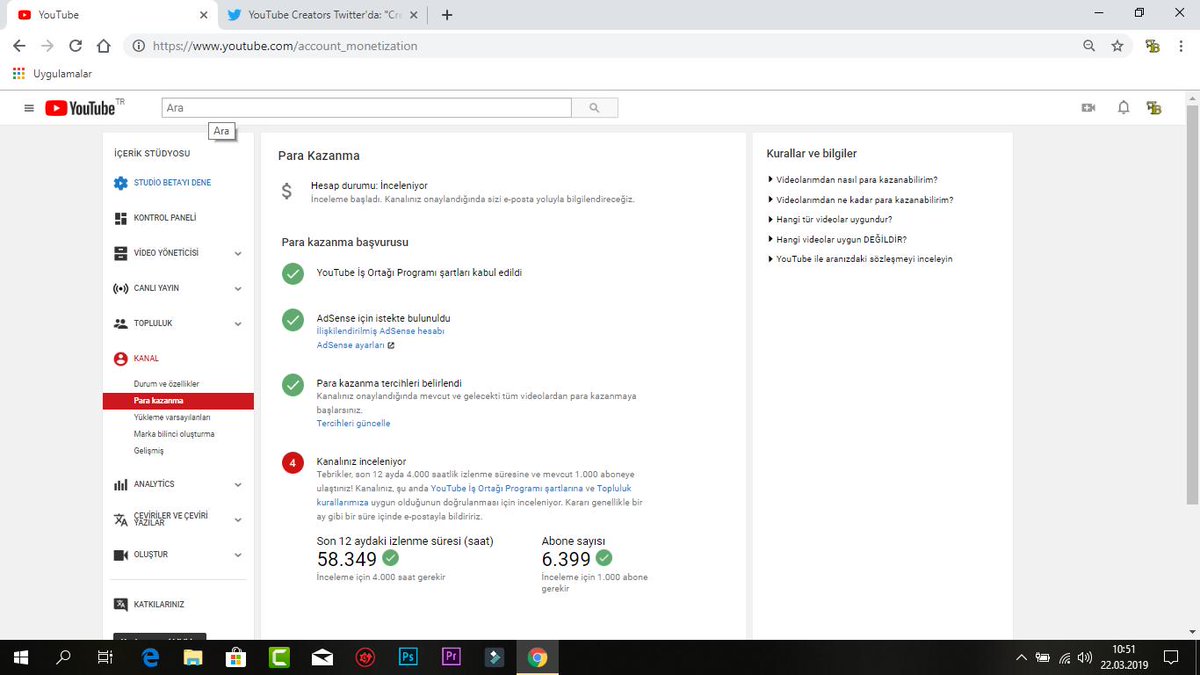Go back in Chrome
Image resolution: width=1200 pixels, height=675 pixels.
click(x=19, y=46)
